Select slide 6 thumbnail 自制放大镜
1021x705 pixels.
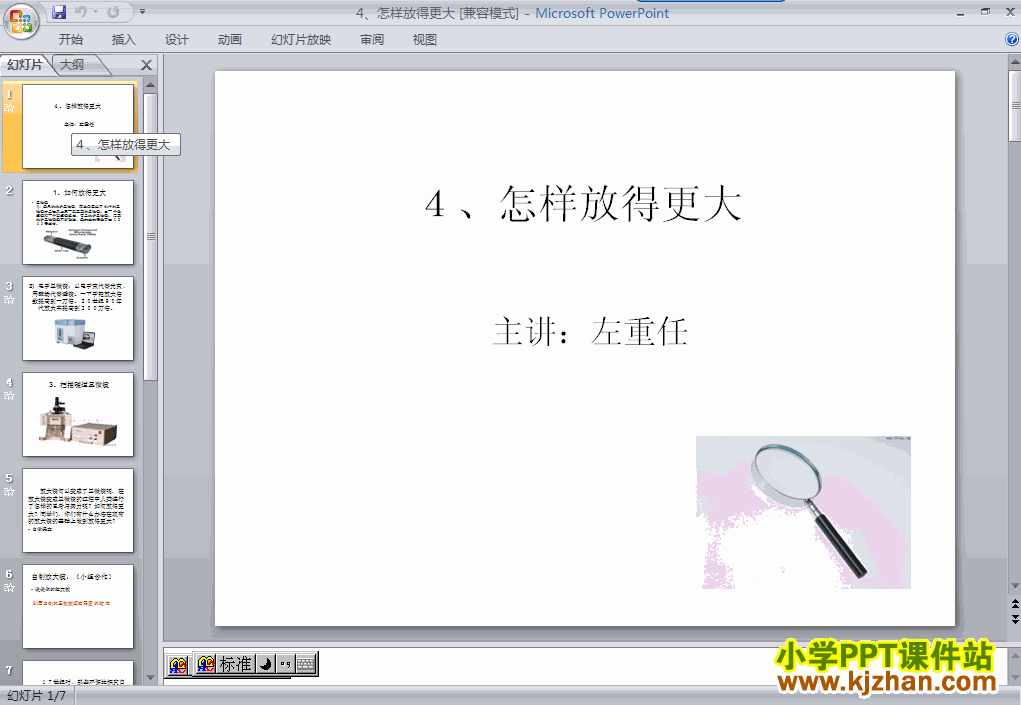78,606
